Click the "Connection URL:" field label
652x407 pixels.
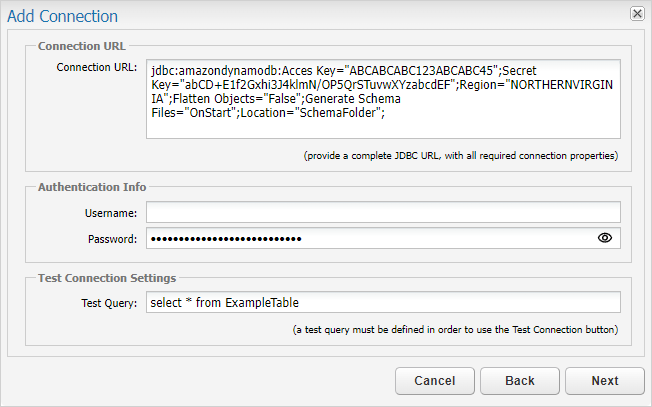[x=96, y=67]
